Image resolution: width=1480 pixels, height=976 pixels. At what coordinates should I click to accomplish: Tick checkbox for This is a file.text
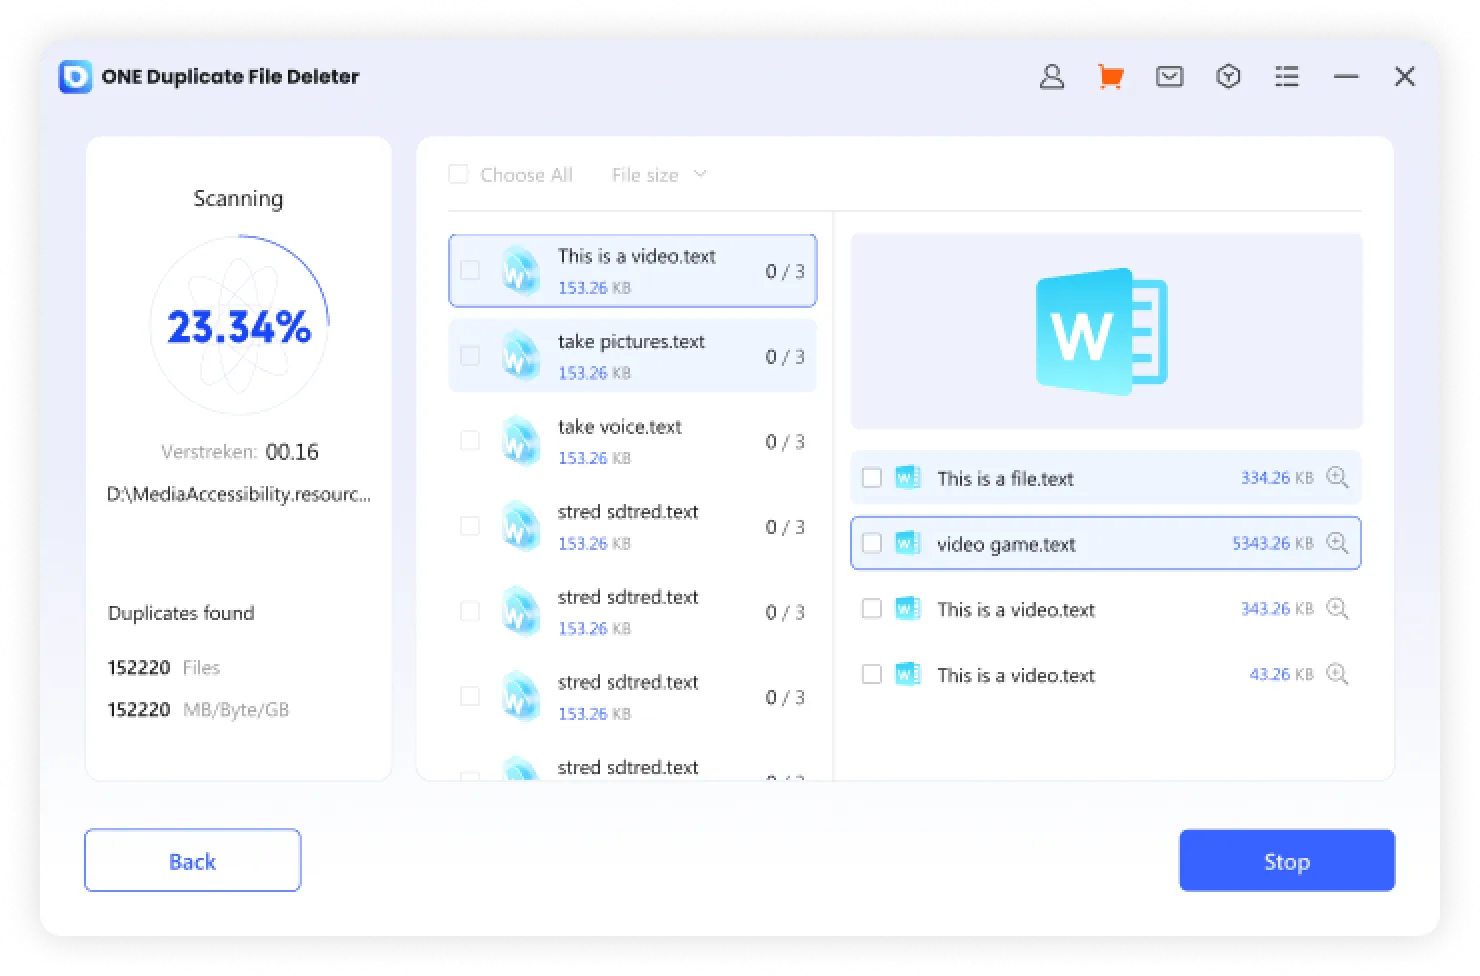point(872,478)
